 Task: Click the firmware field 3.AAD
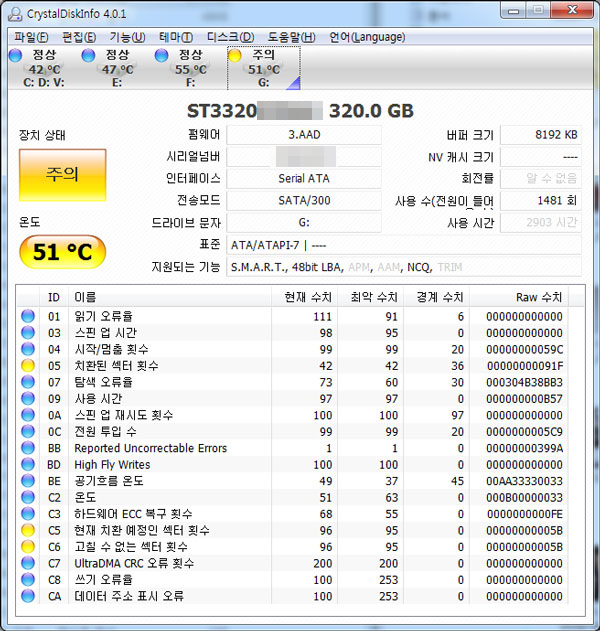point(304,135)
